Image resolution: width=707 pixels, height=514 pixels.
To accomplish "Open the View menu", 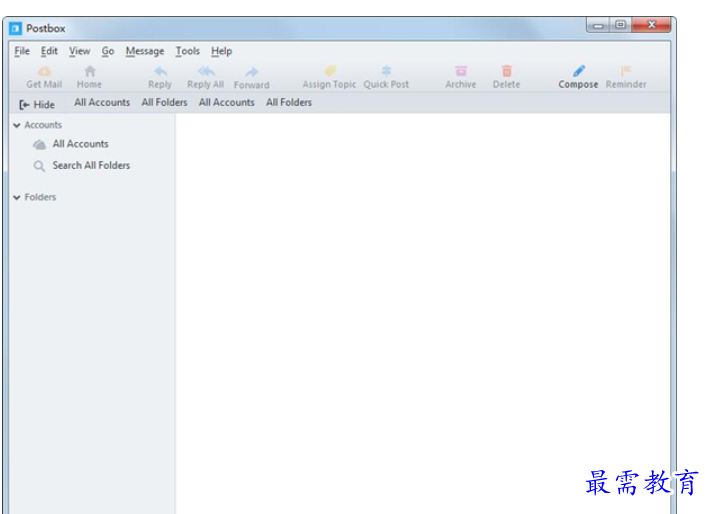I will [x=79, y=51].
